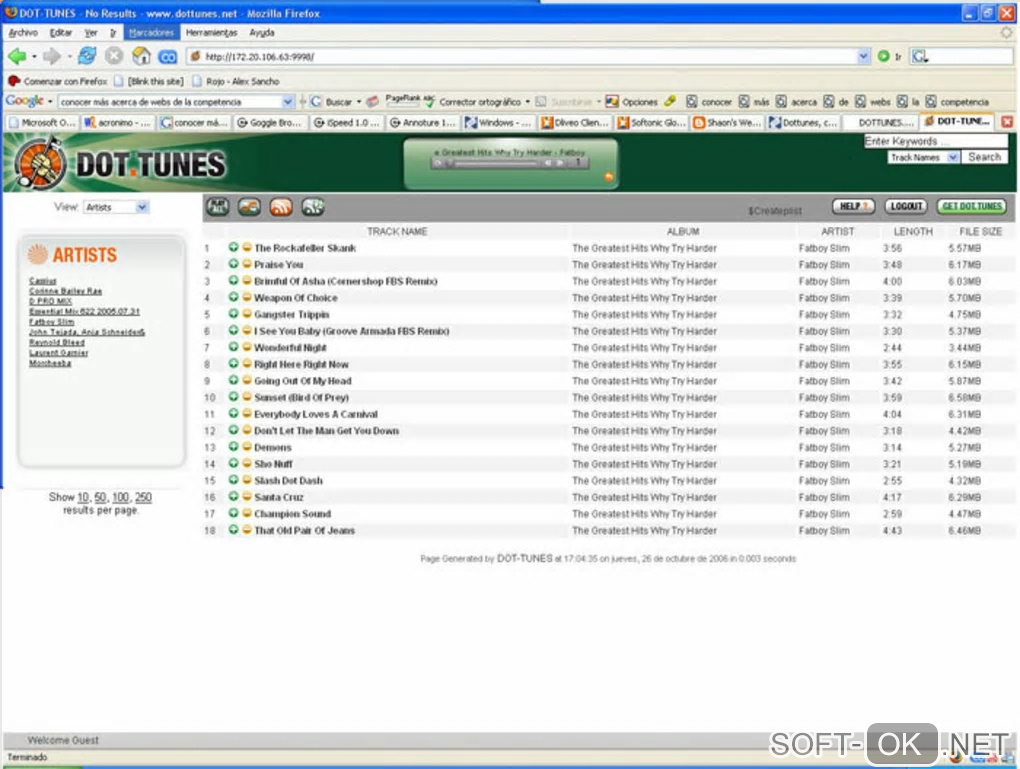
Task: Click the second toolbar icon next to Play All
Action: pyautogui.click(x=249, y=208)
